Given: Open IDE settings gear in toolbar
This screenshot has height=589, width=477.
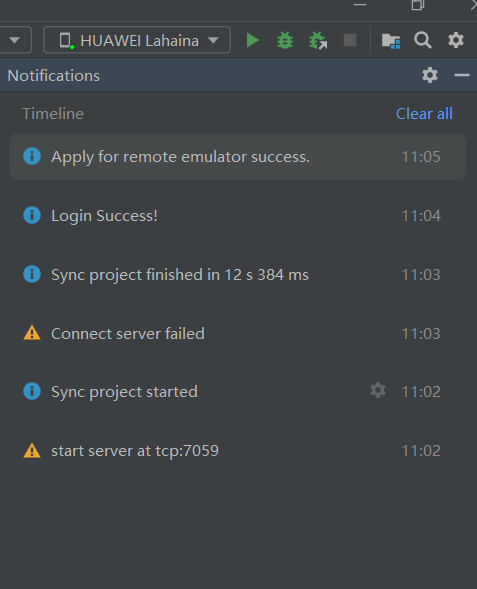Looking at the screenshot, I should pos(456,40).
